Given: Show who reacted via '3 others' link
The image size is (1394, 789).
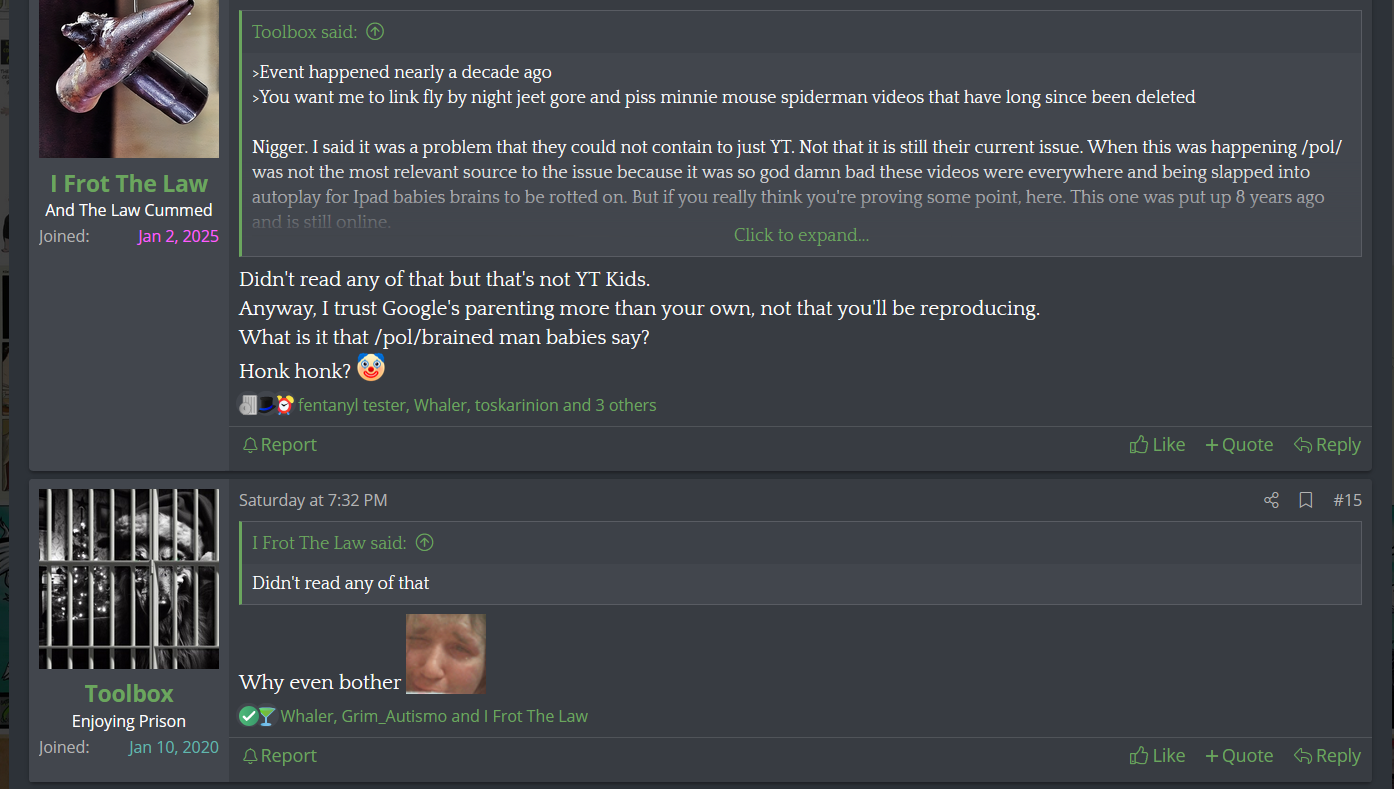Looking at the screenshot, I should [x=626, y=405].
